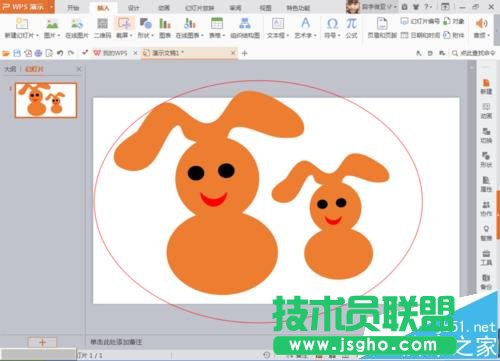Image resolution: width=500 pixels, height=361 pixels.
Task: Open the 视图 (View) ribbon tab
Action: pyautogui.click(x=265, y=8)
